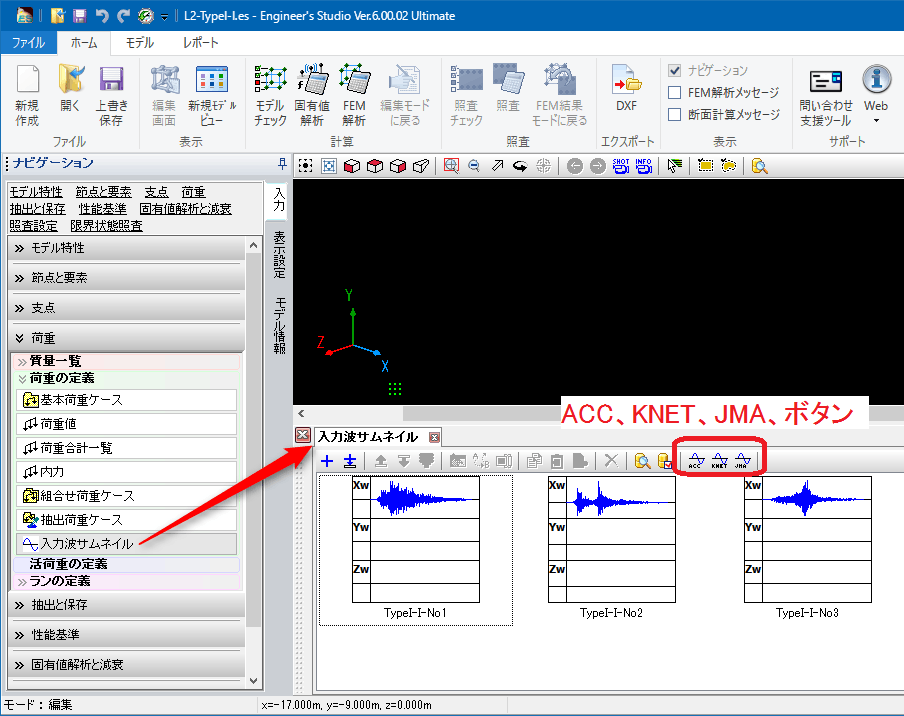Toggle the ナビゲーション checkbox

[x=675, y=70]
